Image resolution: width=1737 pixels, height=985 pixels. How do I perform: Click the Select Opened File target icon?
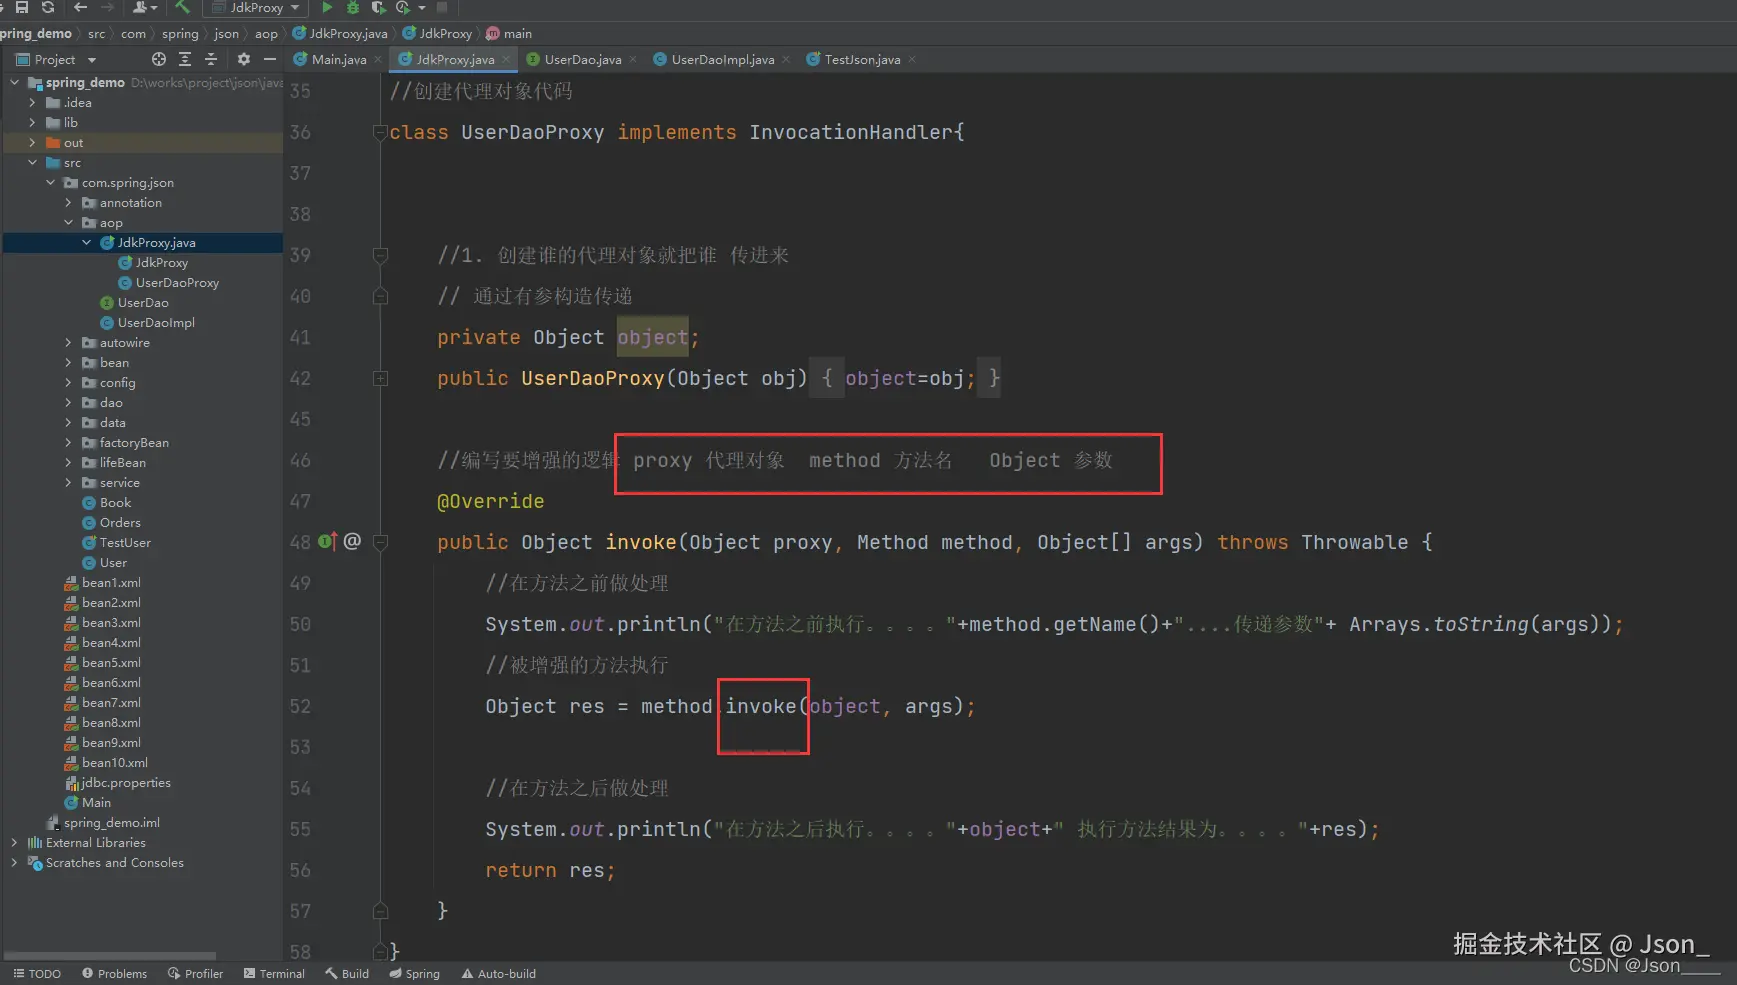tap(159, 59)
